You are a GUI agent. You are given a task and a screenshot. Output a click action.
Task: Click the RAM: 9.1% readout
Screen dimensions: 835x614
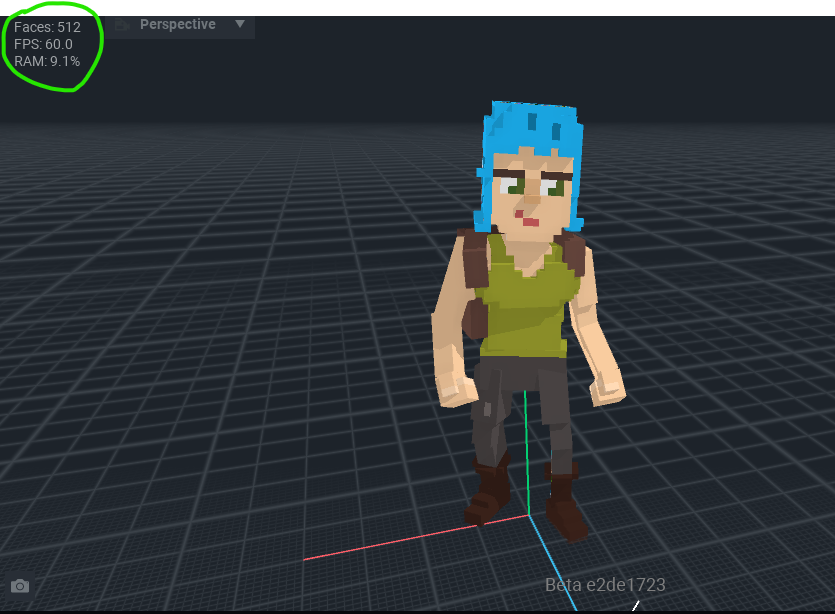[47, 61]
